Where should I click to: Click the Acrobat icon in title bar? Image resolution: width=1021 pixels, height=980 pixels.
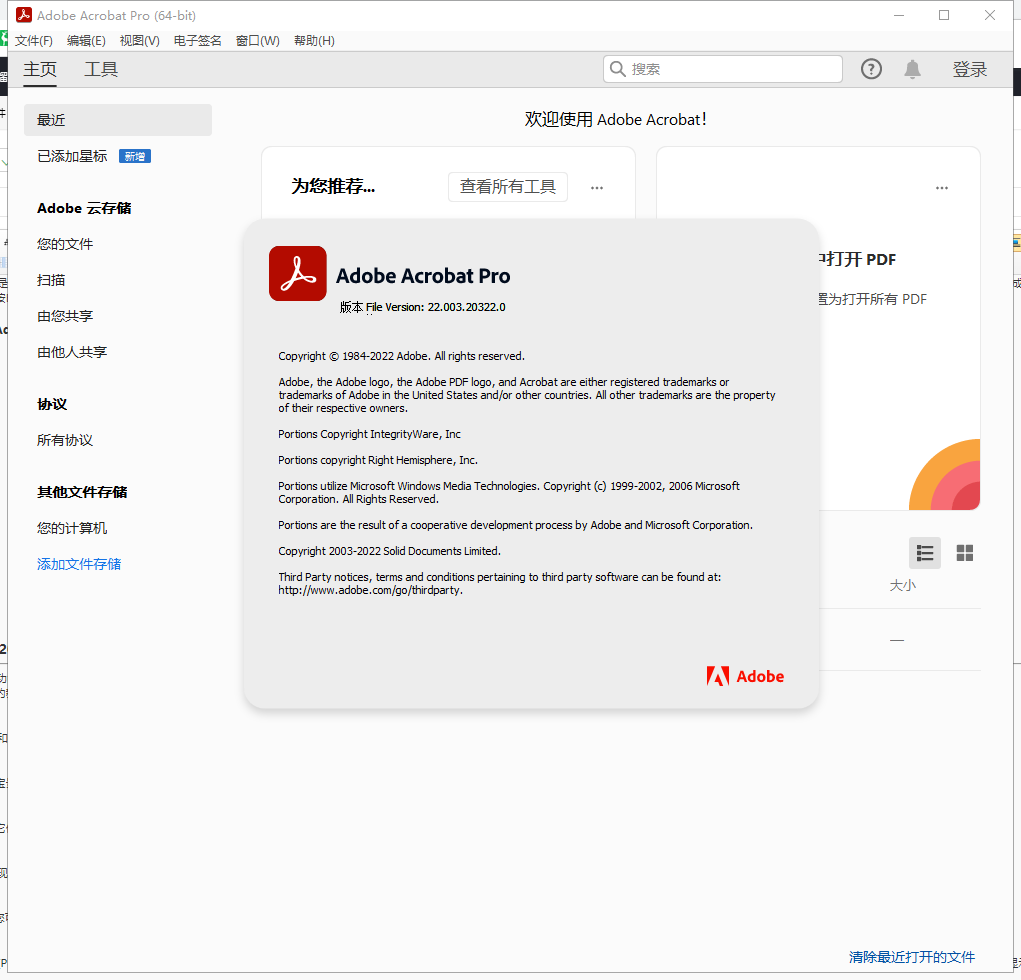24,15
